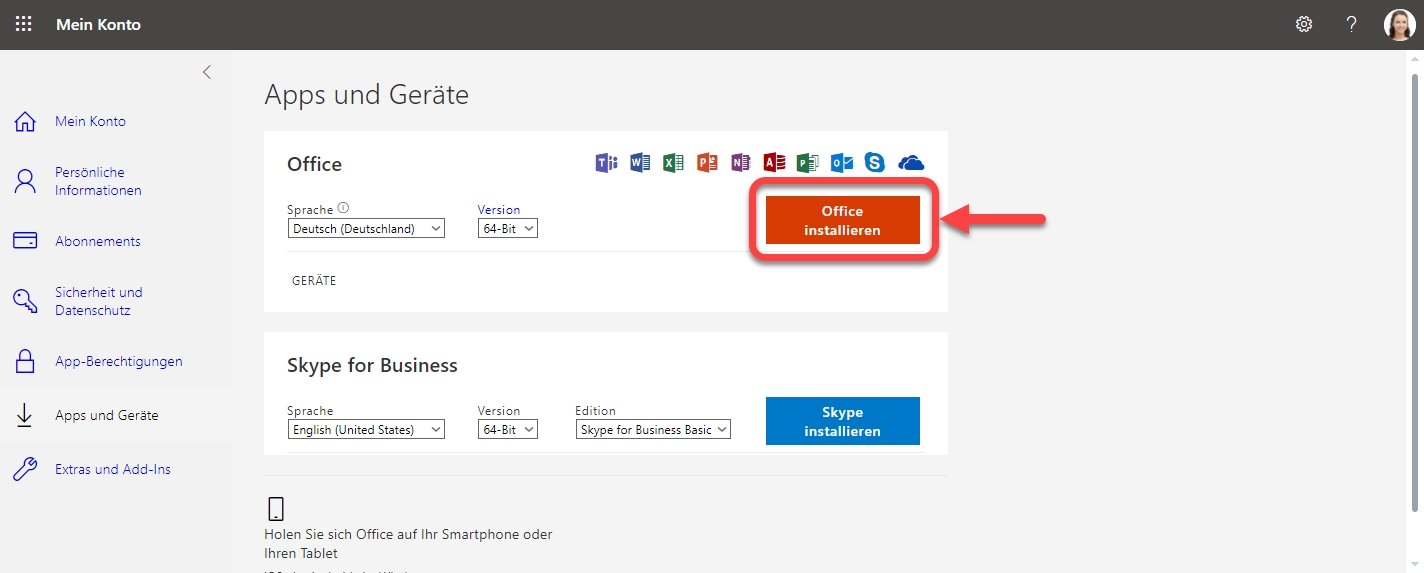
Task: Open the user profile picture menu
Action: coord(1399,24)
